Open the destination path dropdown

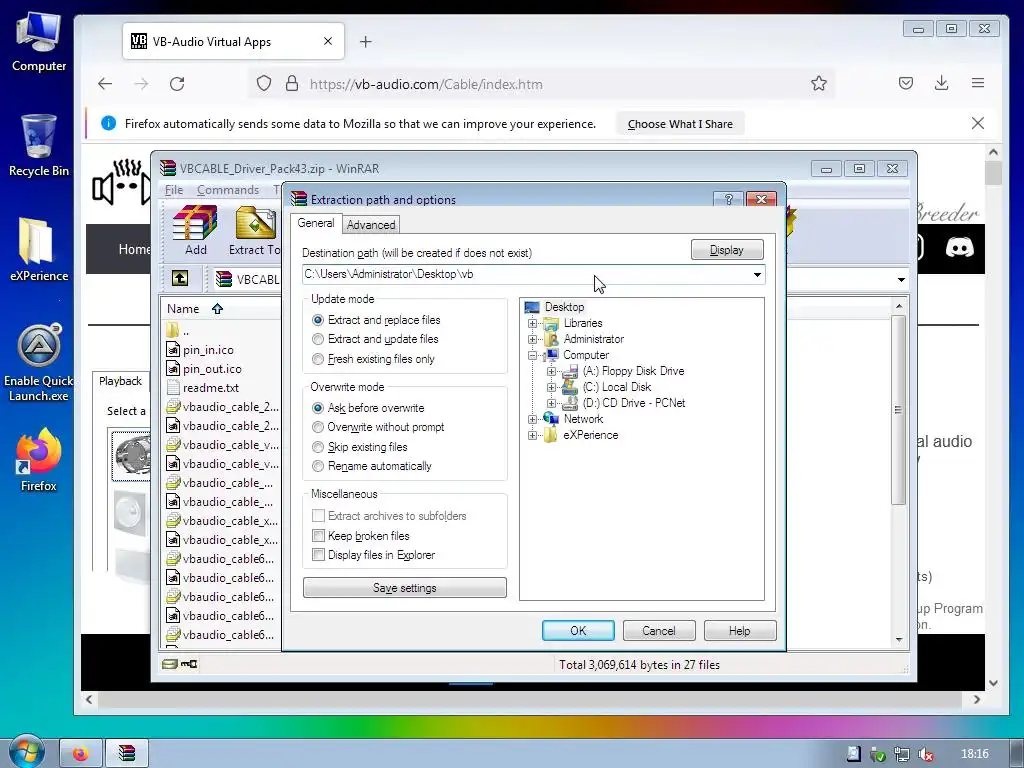(757, 275)
